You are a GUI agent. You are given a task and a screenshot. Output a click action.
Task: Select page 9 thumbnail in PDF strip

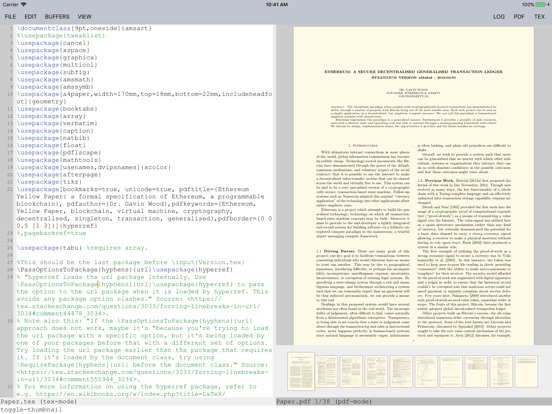[x=501, y=371]
